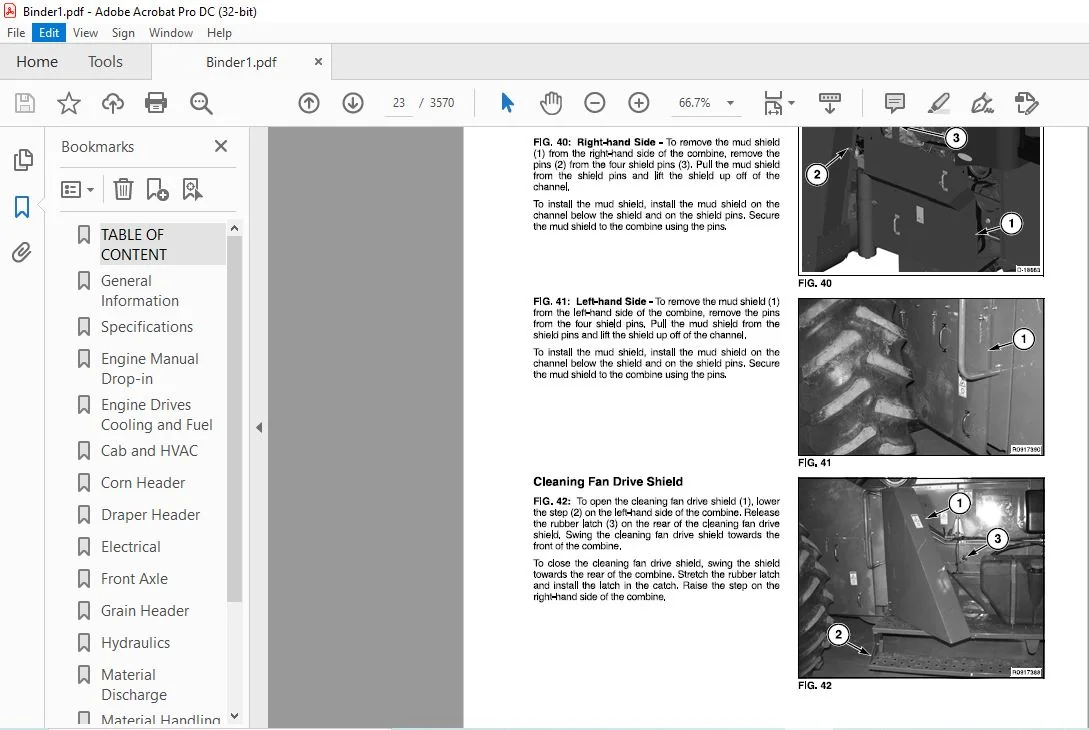
Task: Open the zoom level 66.7% dropdown
Action: click(x=730, y=103)
